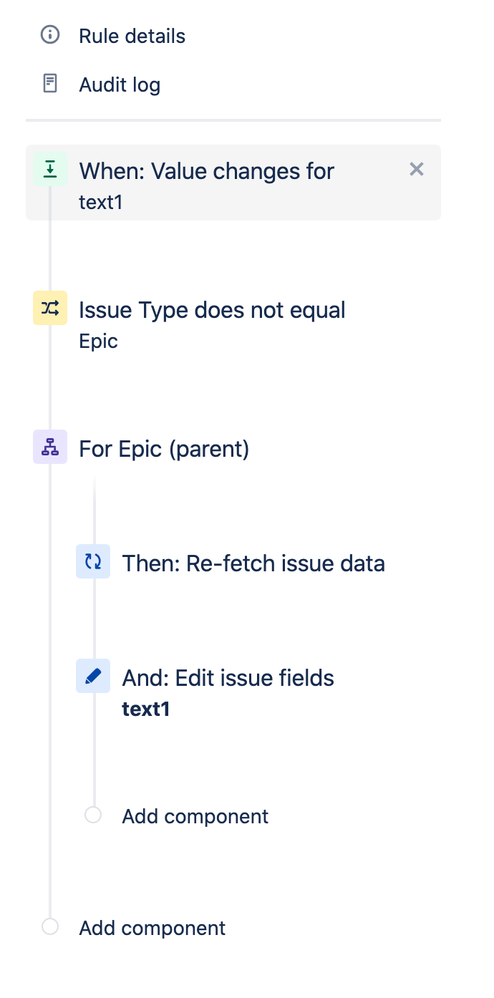Click the bottom 'Add component' link
The height and width of the screenshot is (998, 494).
point(152,928)
